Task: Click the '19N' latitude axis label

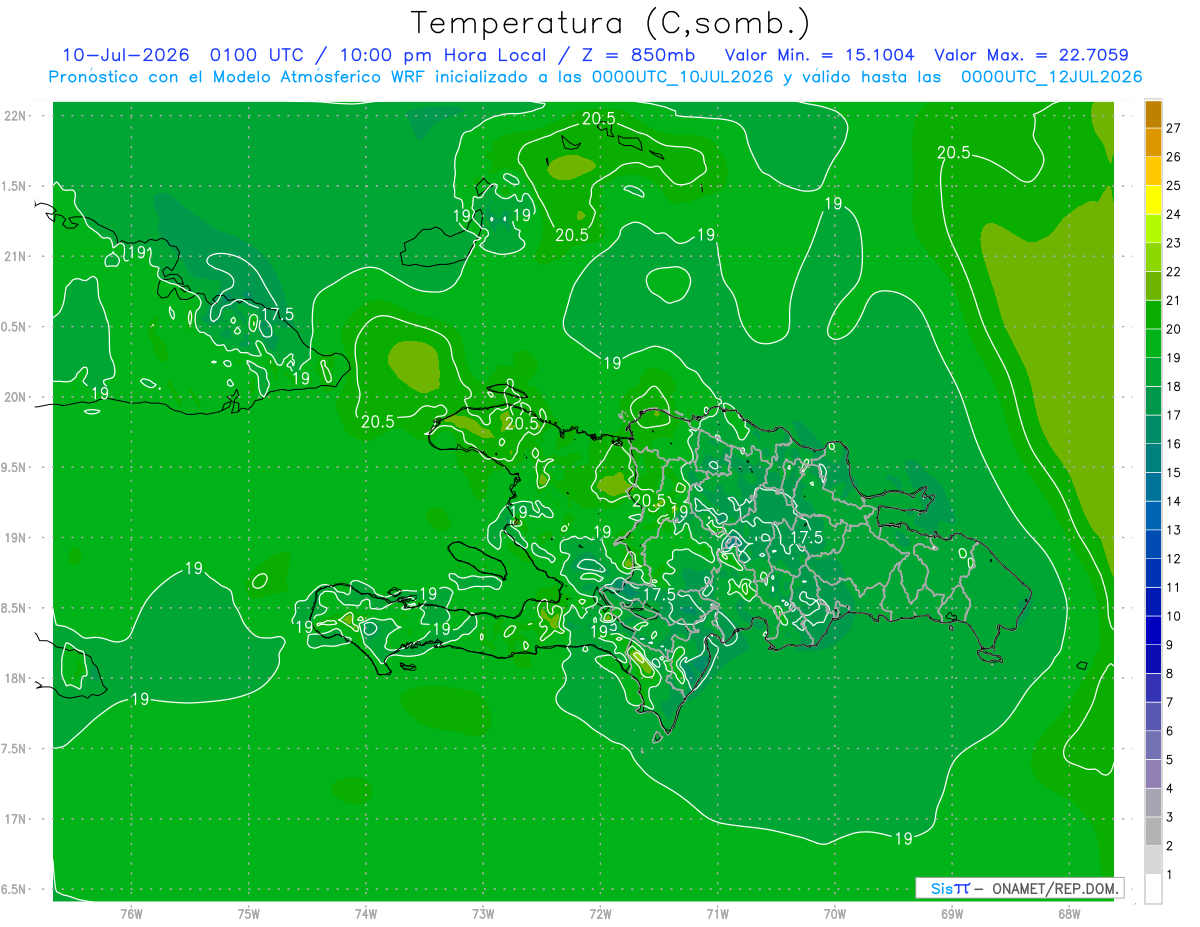Action: point(16,538)
